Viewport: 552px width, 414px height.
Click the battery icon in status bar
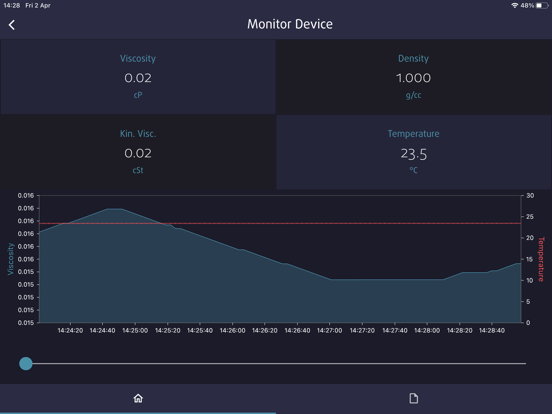click(x=542, y=5)
